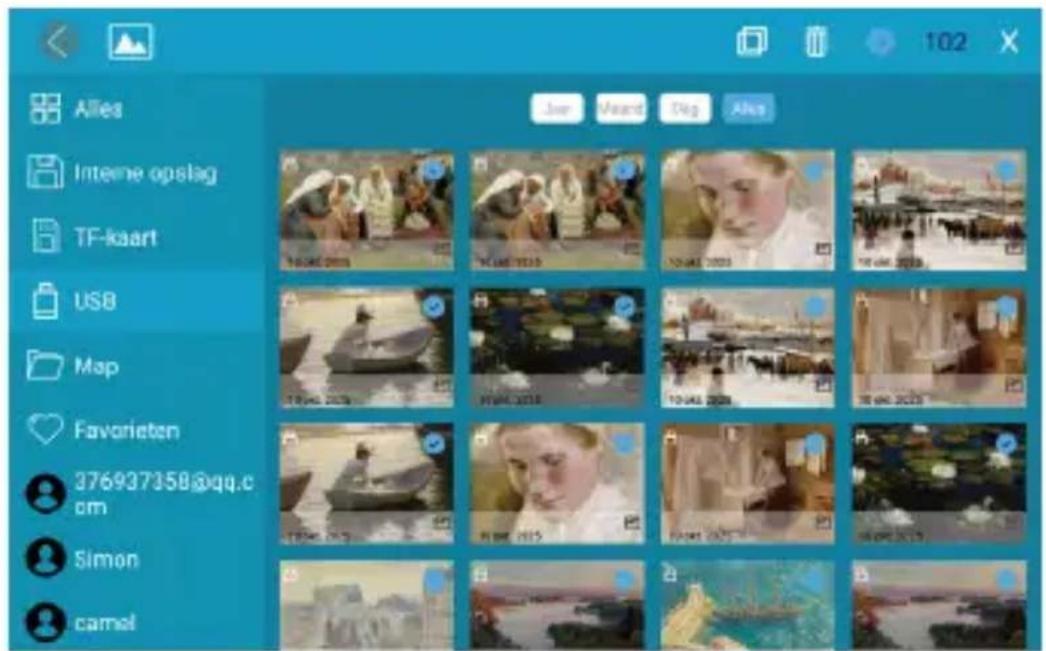This screenshot has height=651, width=1046.
Task: Uncheck the leftmost seated women photo
Action: tap(434, 171)
